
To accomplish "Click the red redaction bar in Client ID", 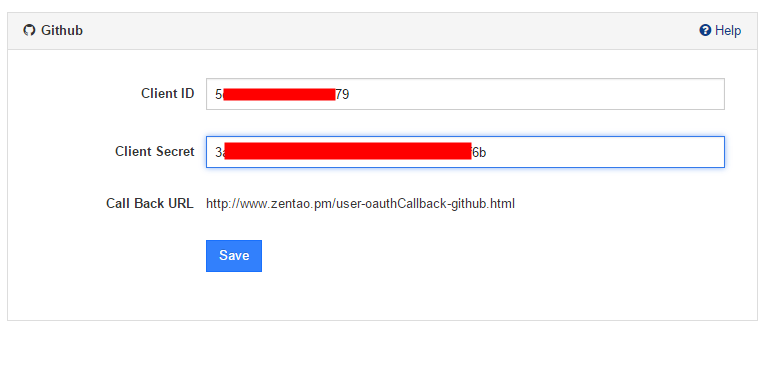I will (279, 94).
